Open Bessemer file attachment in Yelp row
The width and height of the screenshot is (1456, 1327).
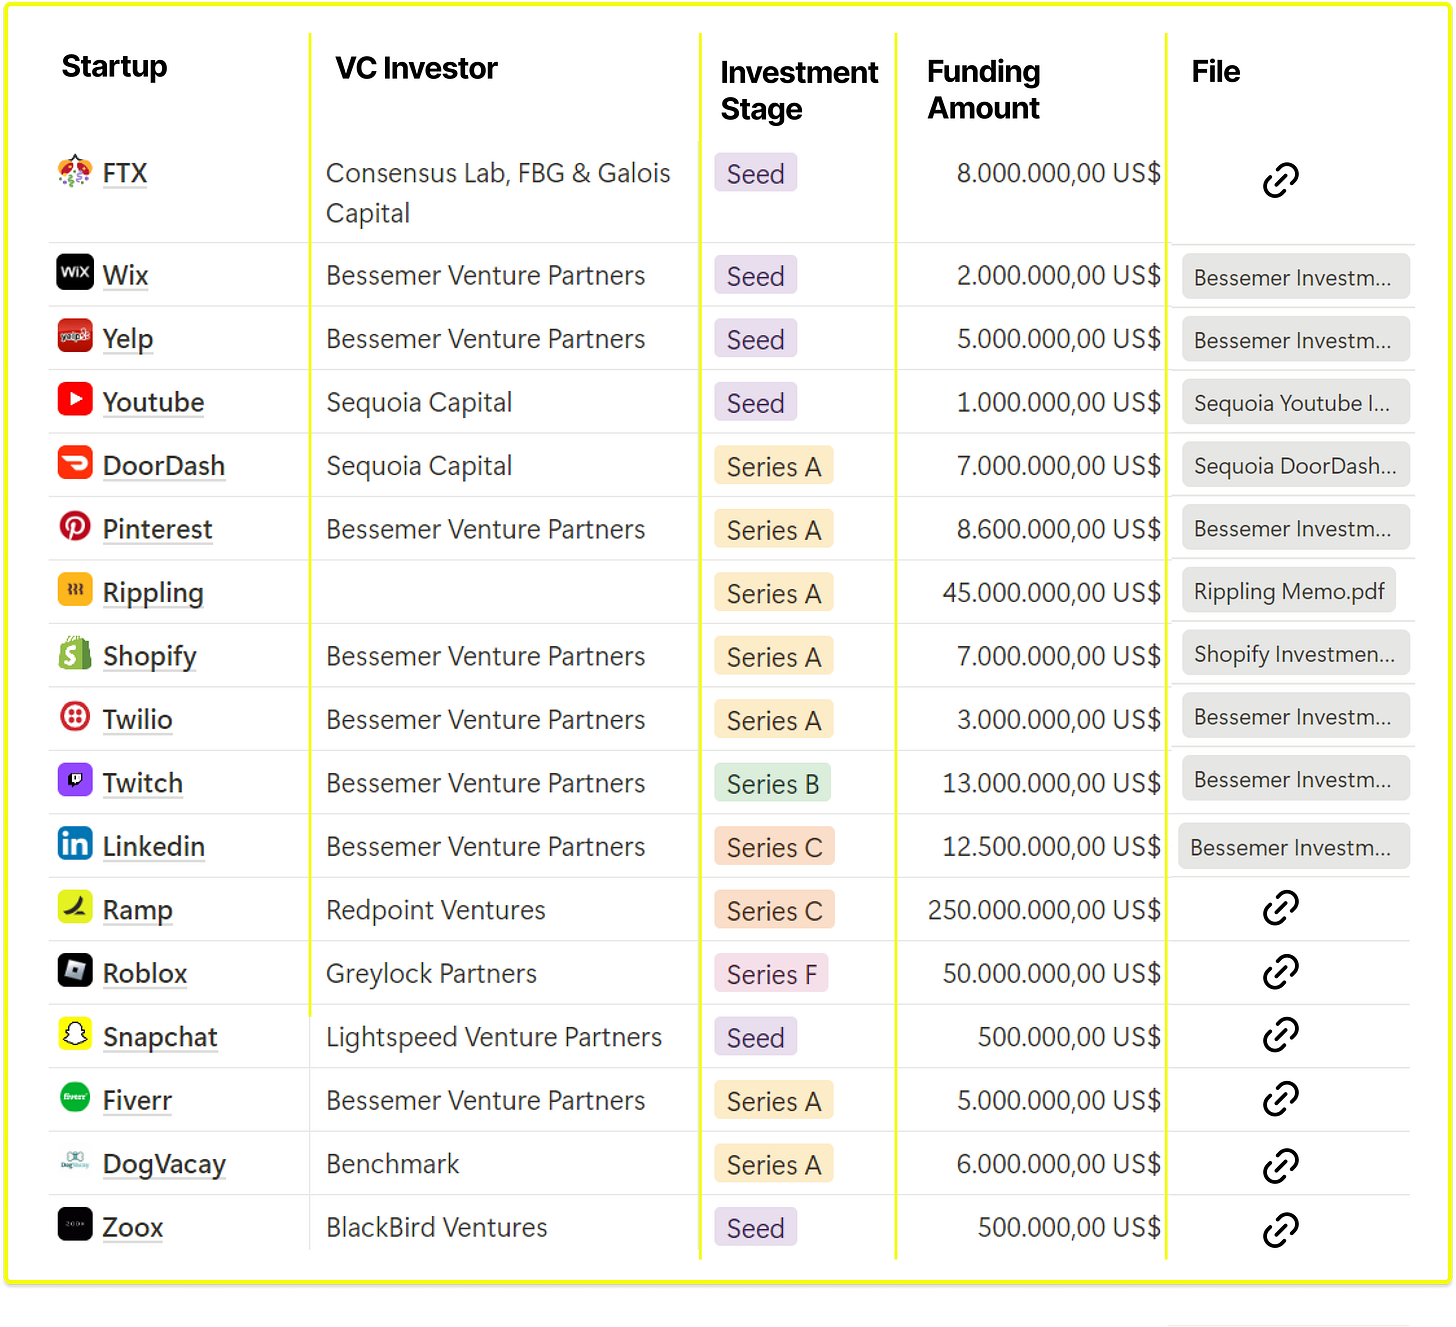point(1296,340)
